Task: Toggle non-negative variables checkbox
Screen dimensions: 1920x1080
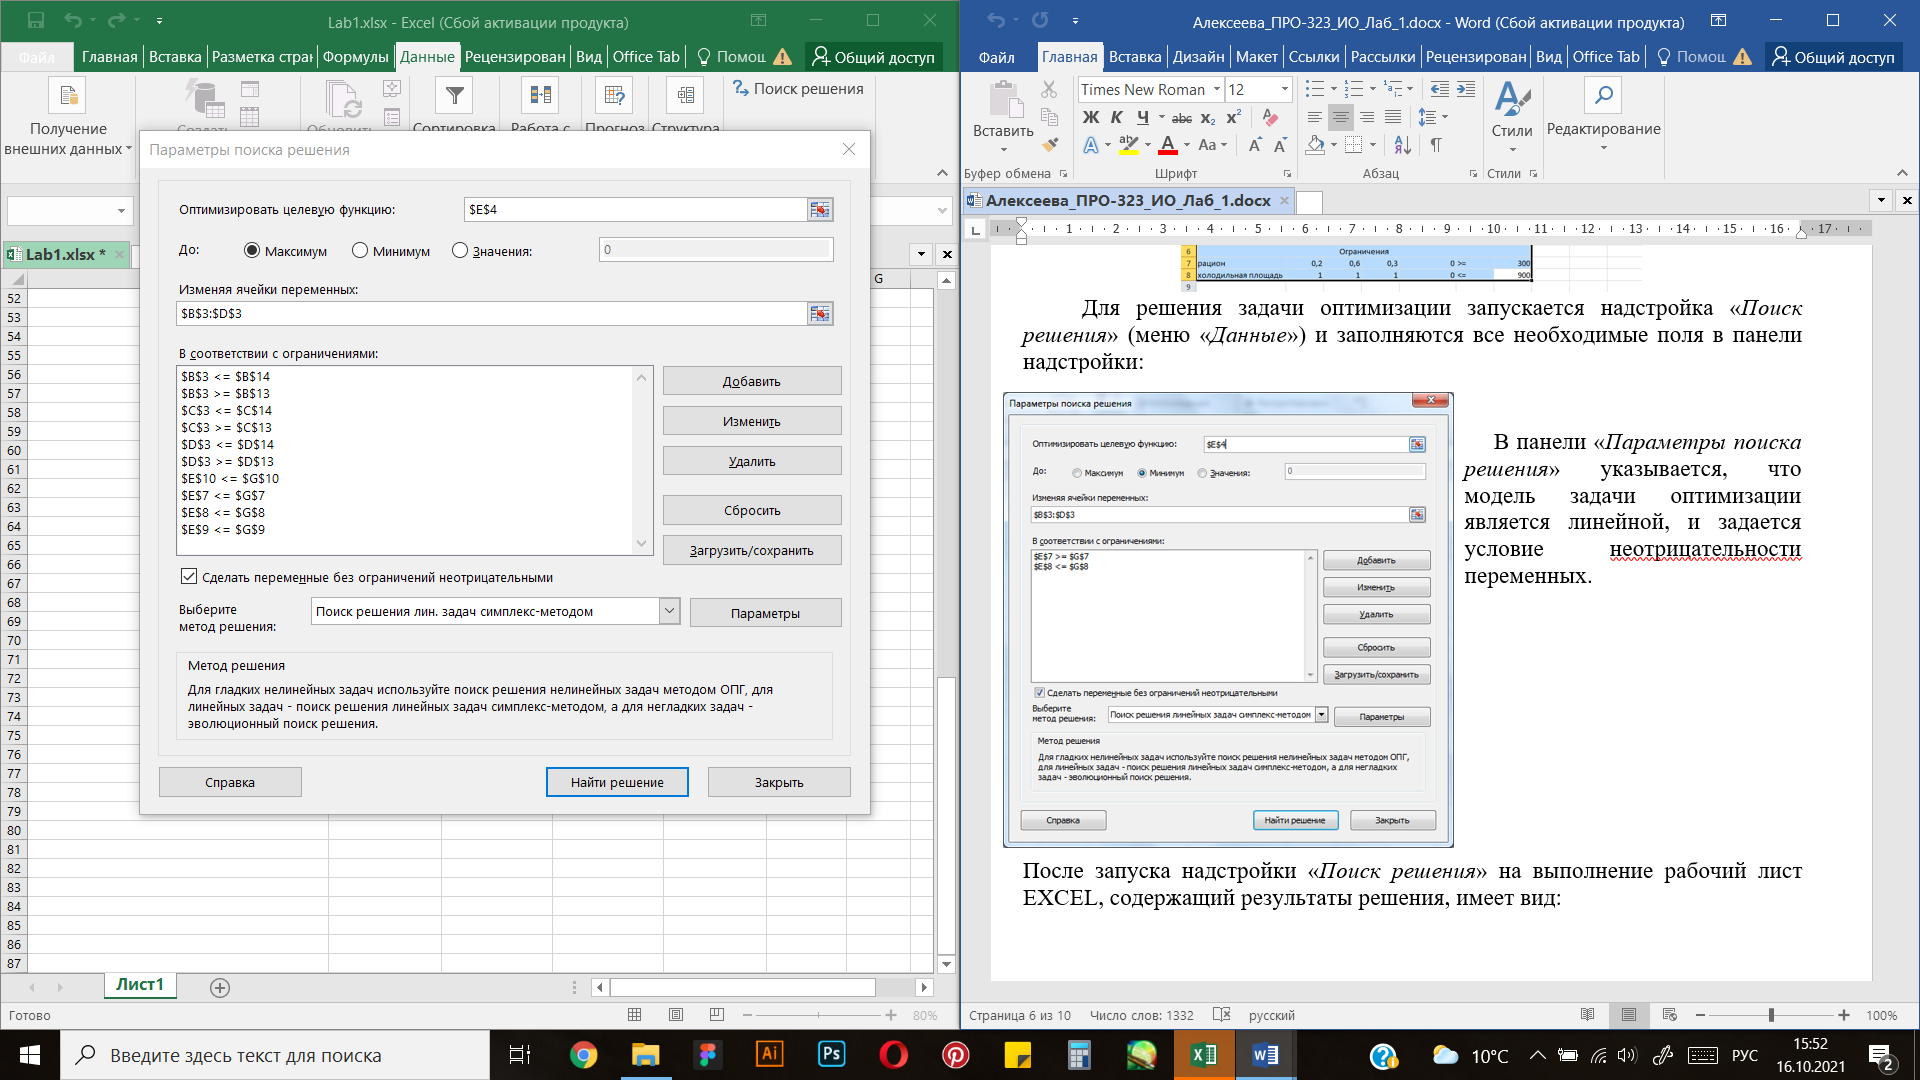Action: coord(189,577)
